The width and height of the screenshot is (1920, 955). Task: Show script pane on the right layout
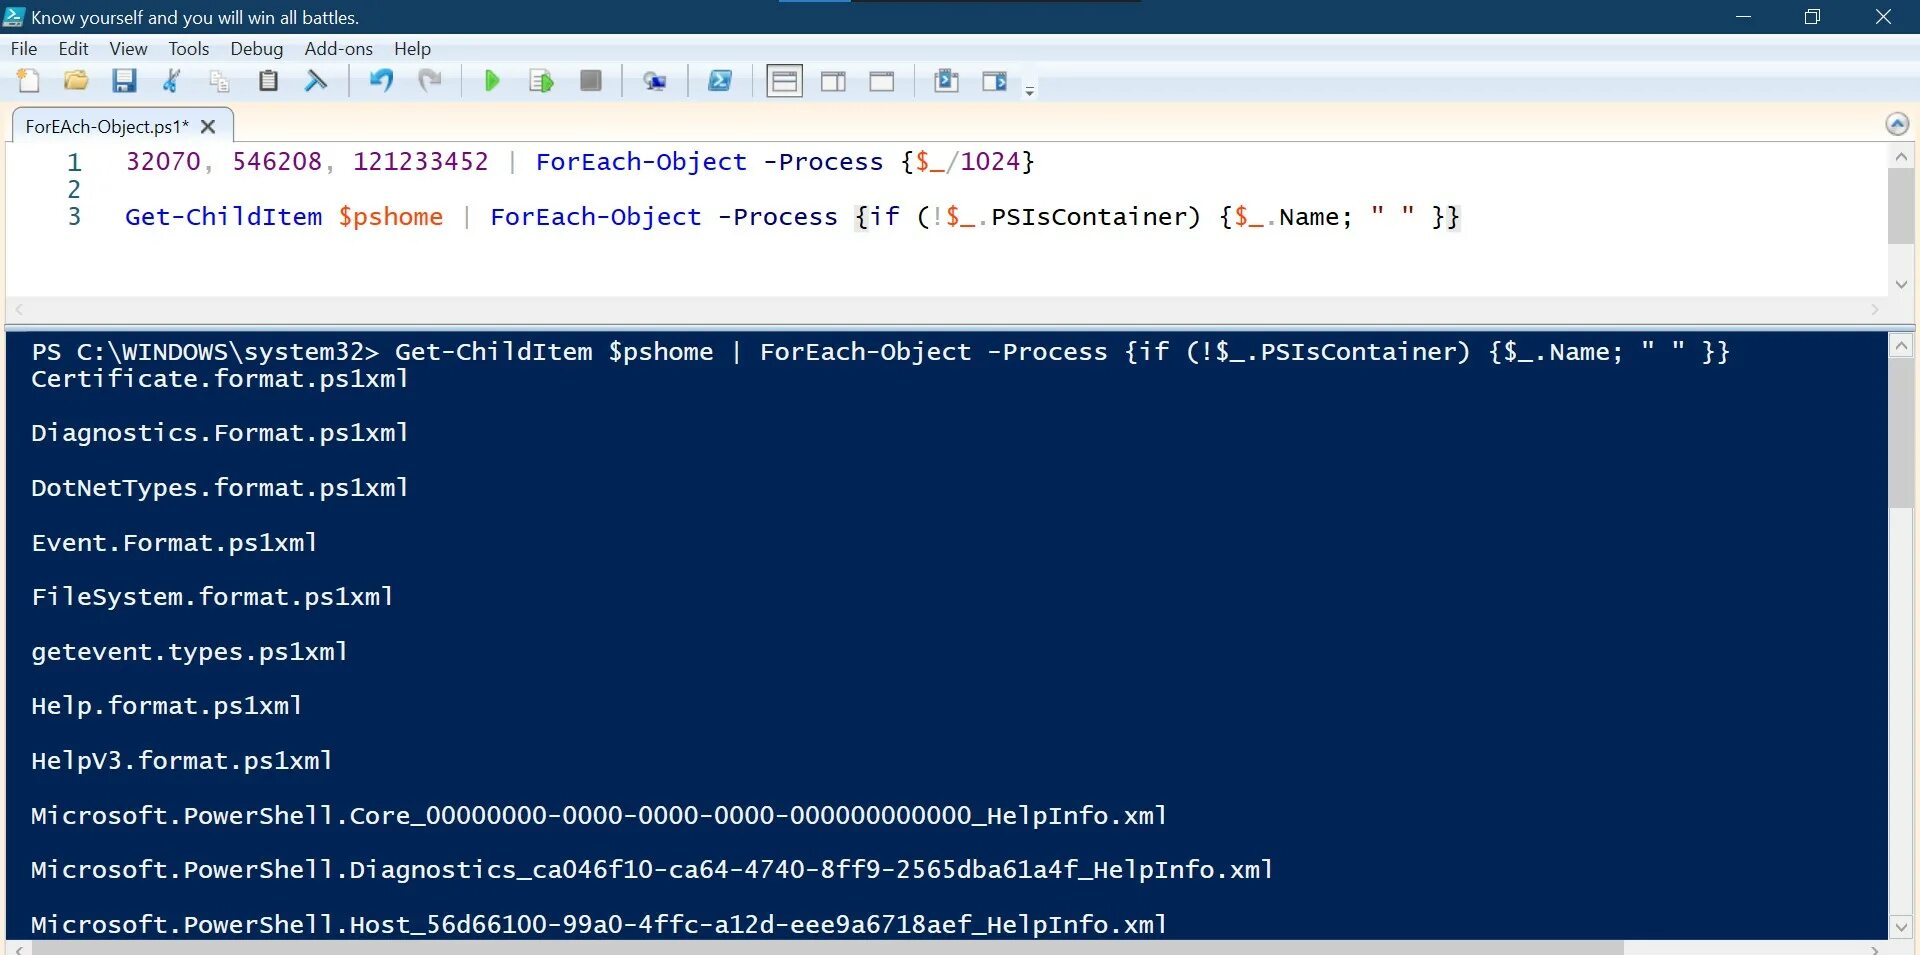click(833, 81)
